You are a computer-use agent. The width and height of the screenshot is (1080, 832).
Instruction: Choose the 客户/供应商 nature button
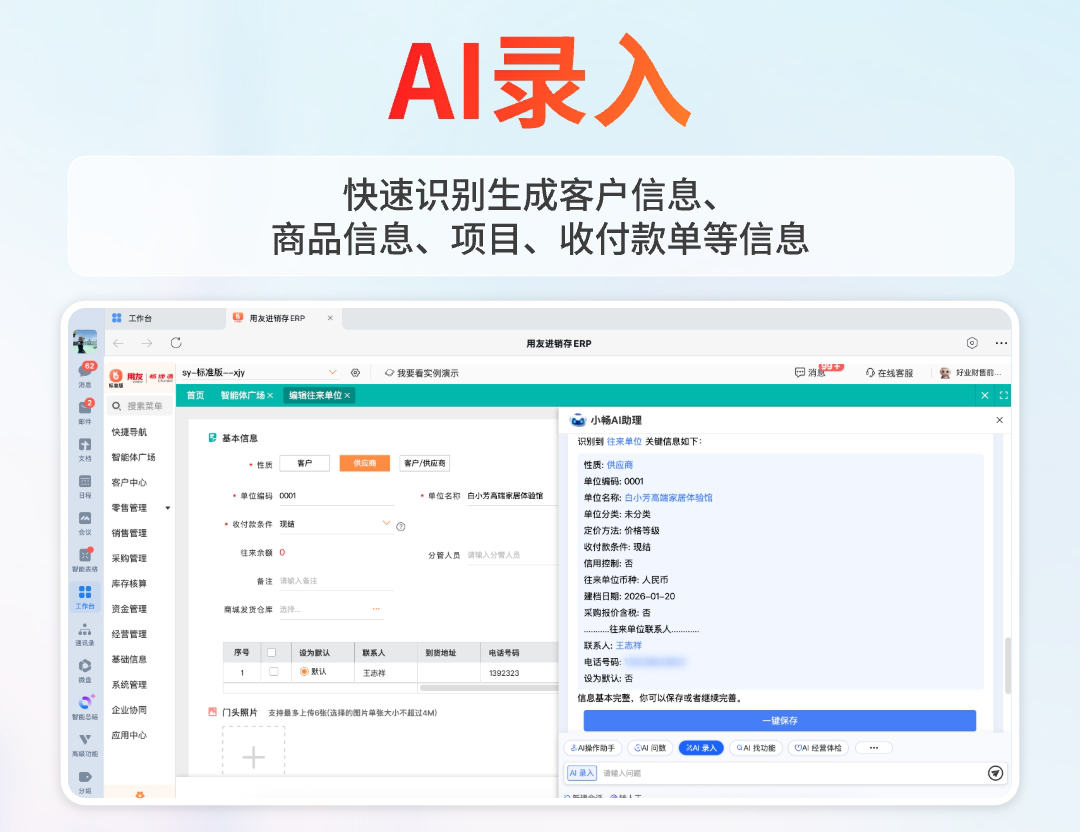tap(424, 463)
